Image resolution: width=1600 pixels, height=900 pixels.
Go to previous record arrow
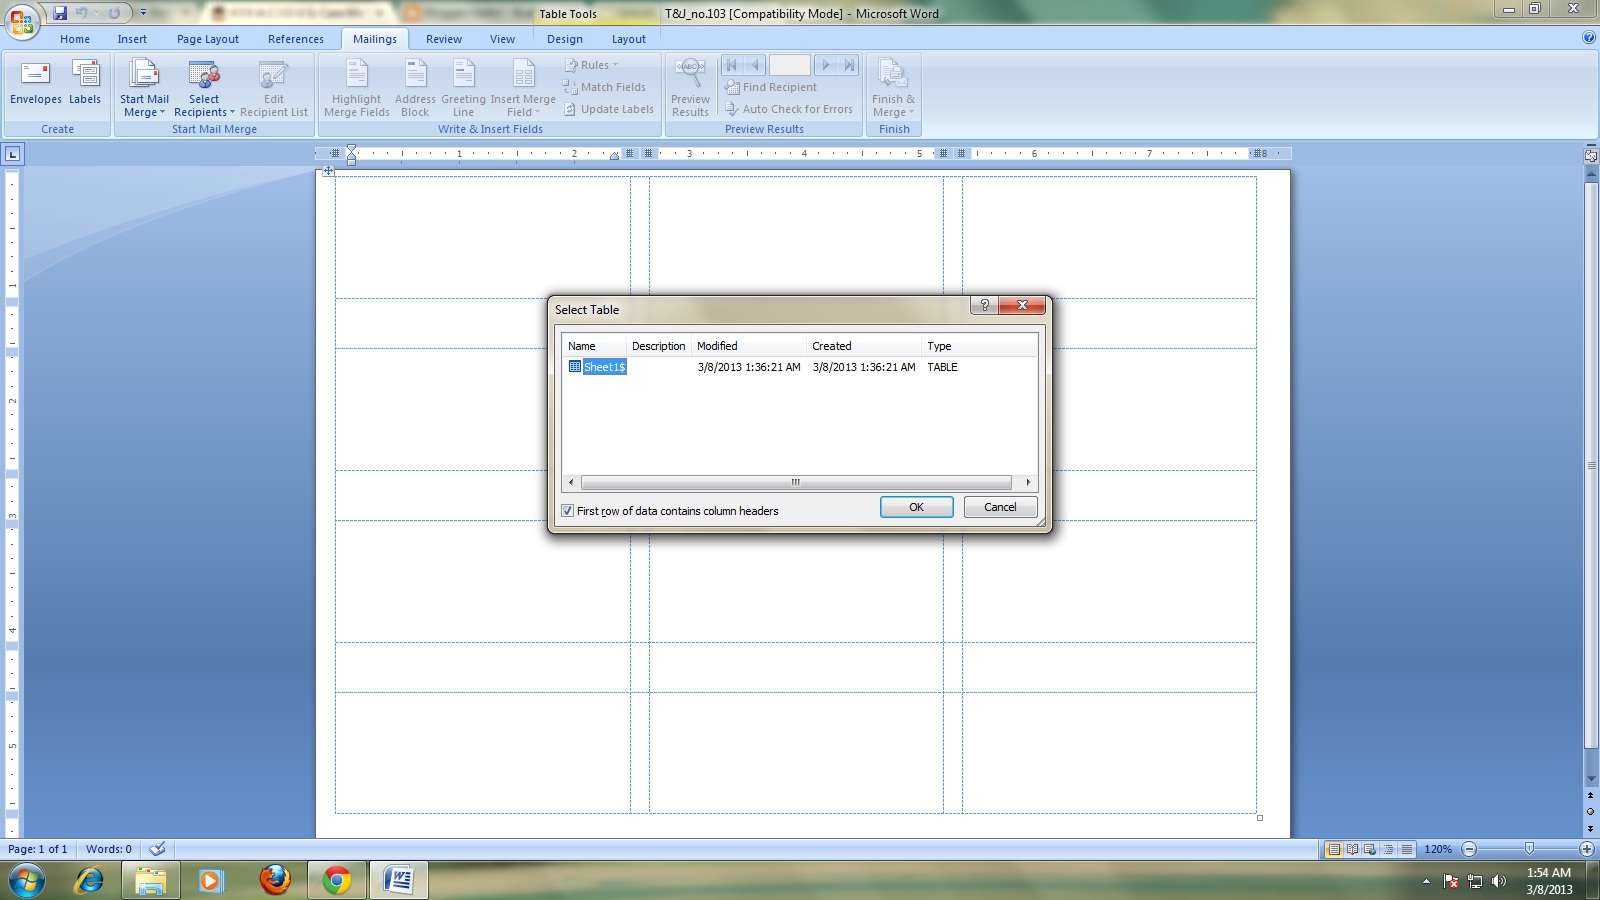click(x=755, y=65)
